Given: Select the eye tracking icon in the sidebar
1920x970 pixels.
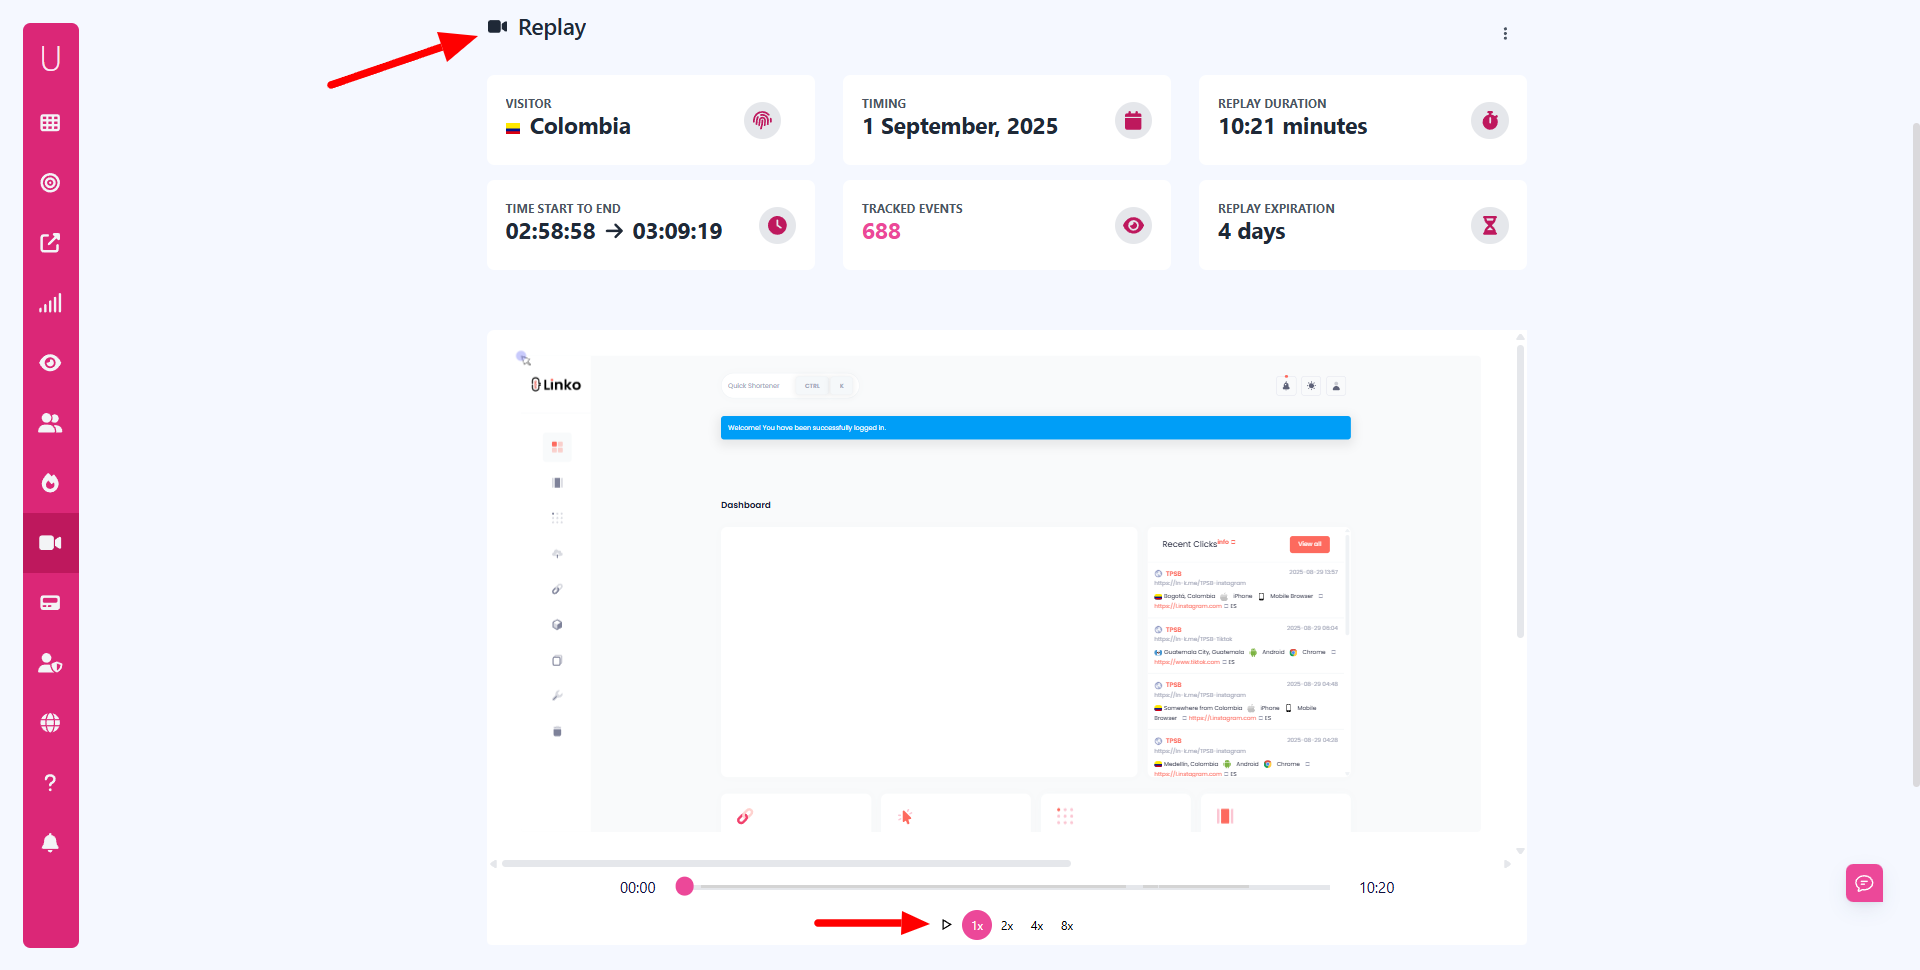Looking at the screenshot, I should click(x=50, y=363).
